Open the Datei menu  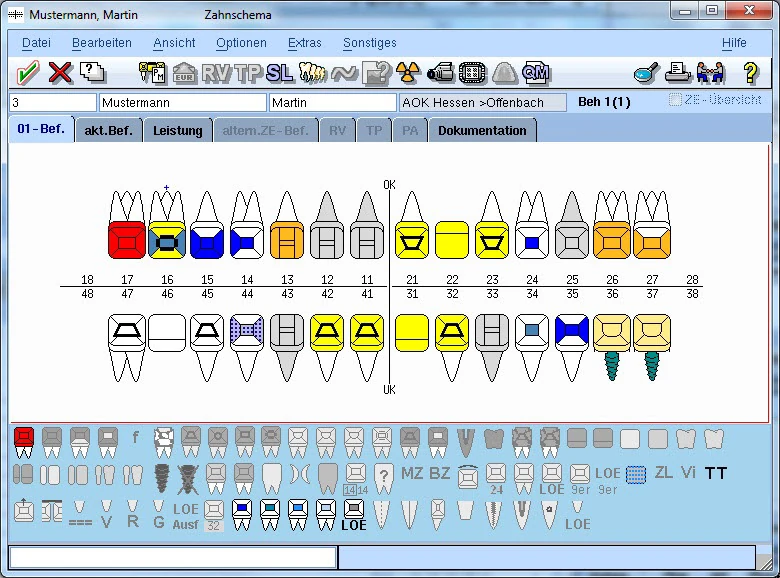pos(36,43)
